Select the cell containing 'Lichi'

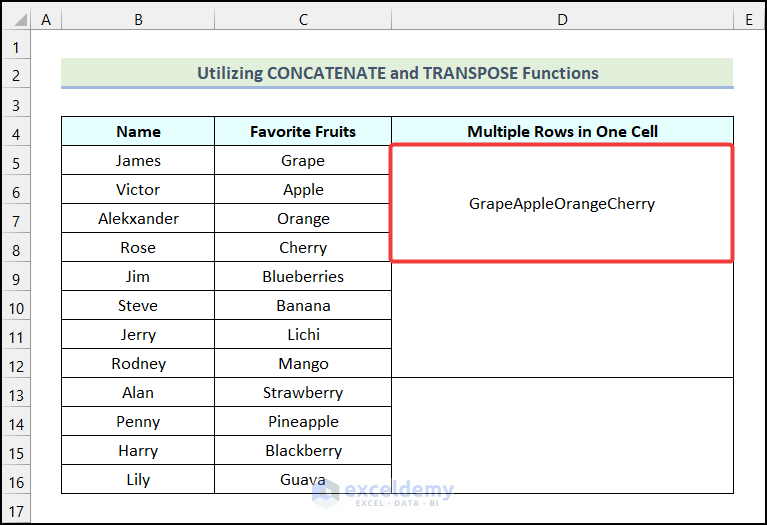click(x=303, y=334)
